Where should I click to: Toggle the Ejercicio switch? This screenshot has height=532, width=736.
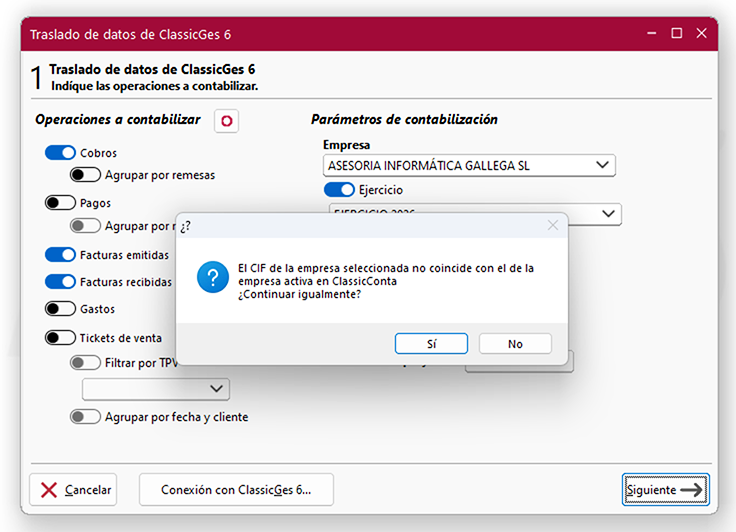coord(339,189)
